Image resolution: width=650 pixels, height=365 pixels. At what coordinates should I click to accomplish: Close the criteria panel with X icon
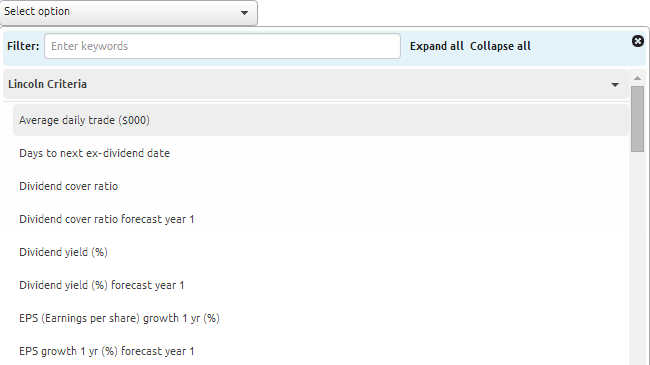point(638,41)
